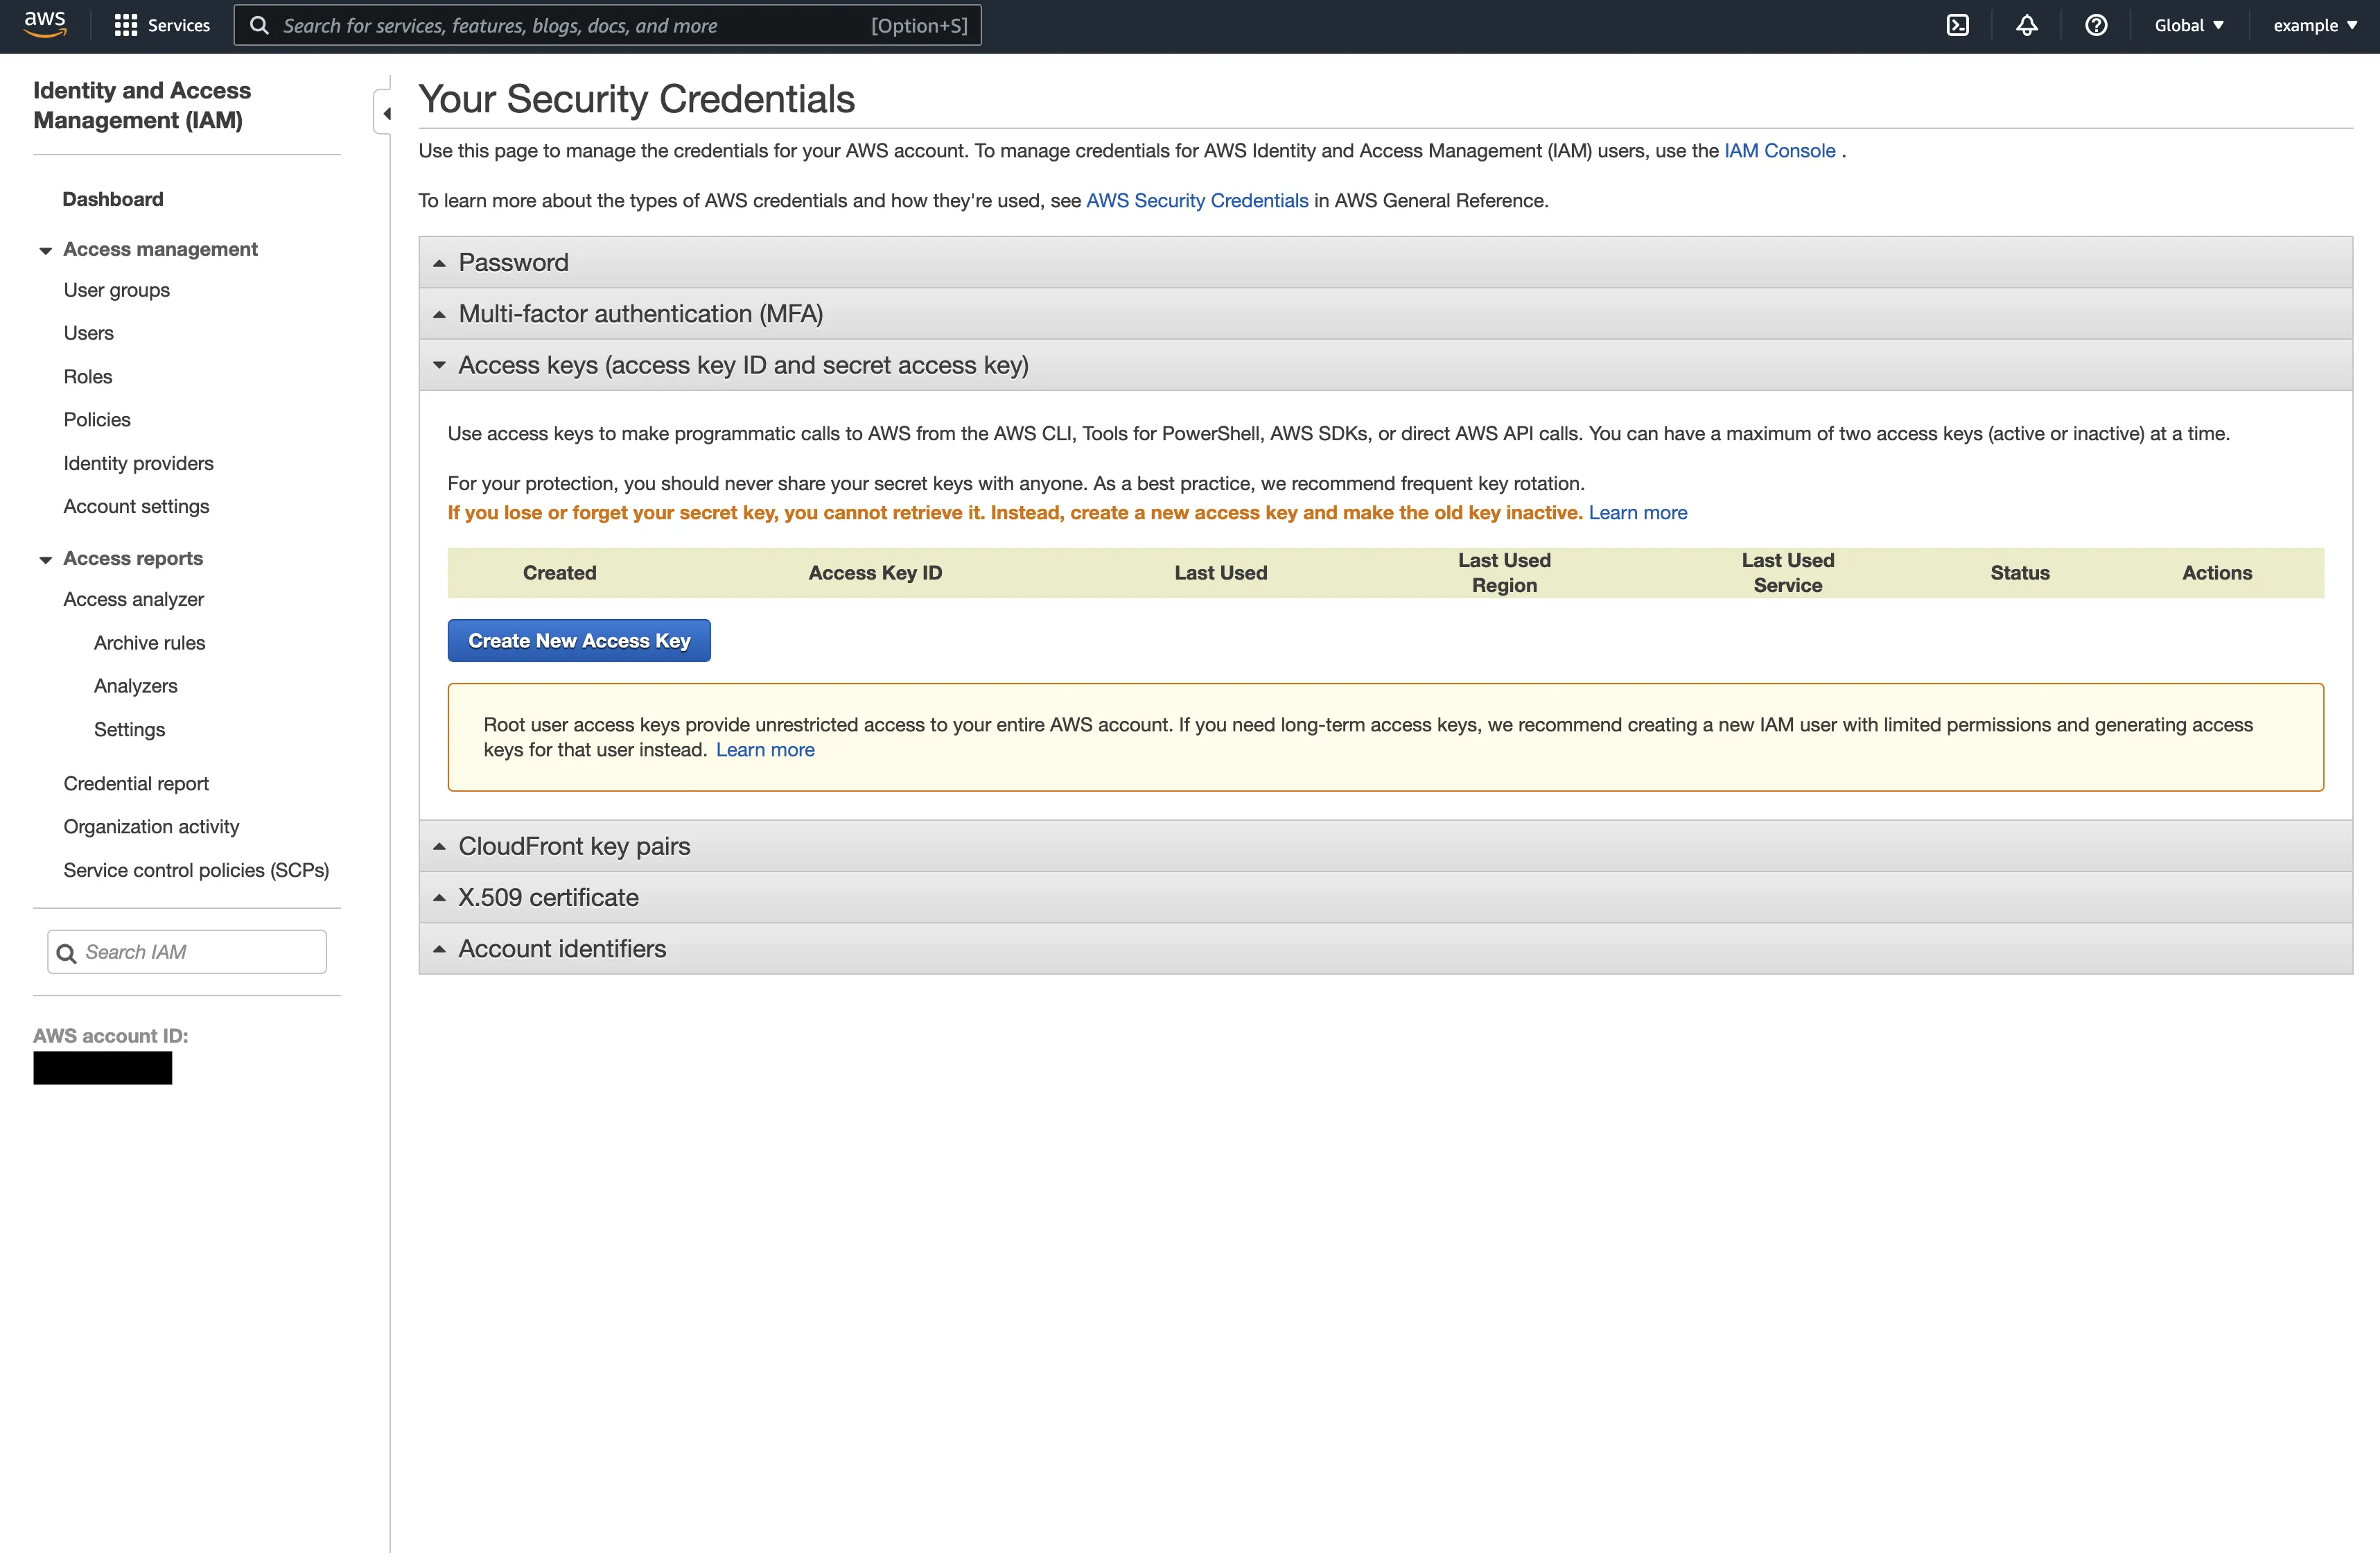The image size is (2380, 1564).
Task: Open the Services grid menu
Action: [x=162, y=25]
